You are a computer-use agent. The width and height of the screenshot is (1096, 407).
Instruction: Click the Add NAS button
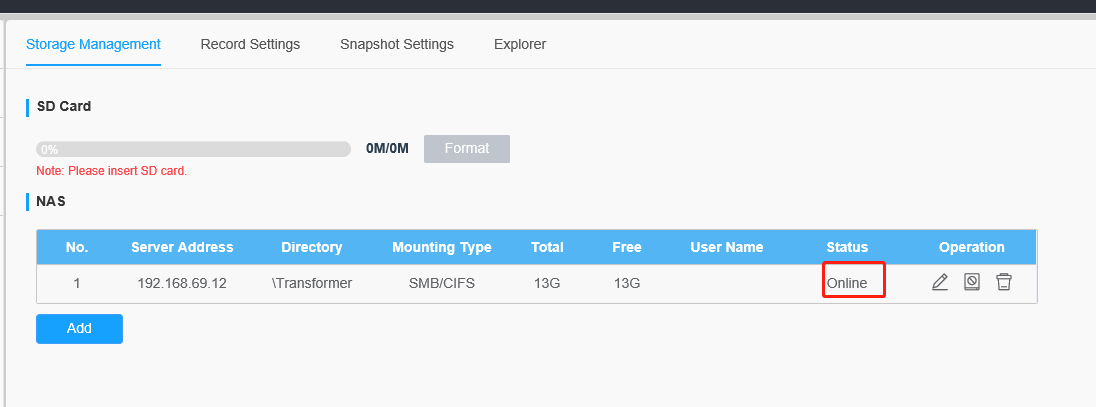[79, 329]
